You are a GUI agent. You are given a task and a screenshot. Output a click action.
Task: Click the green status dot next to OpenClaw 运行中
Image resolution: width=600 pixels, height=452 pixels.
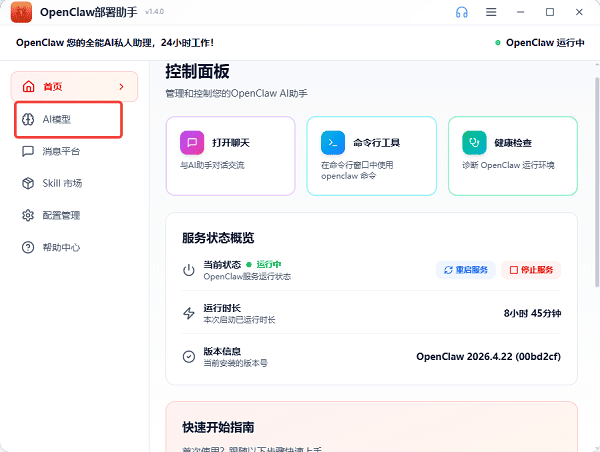point(497,42)
